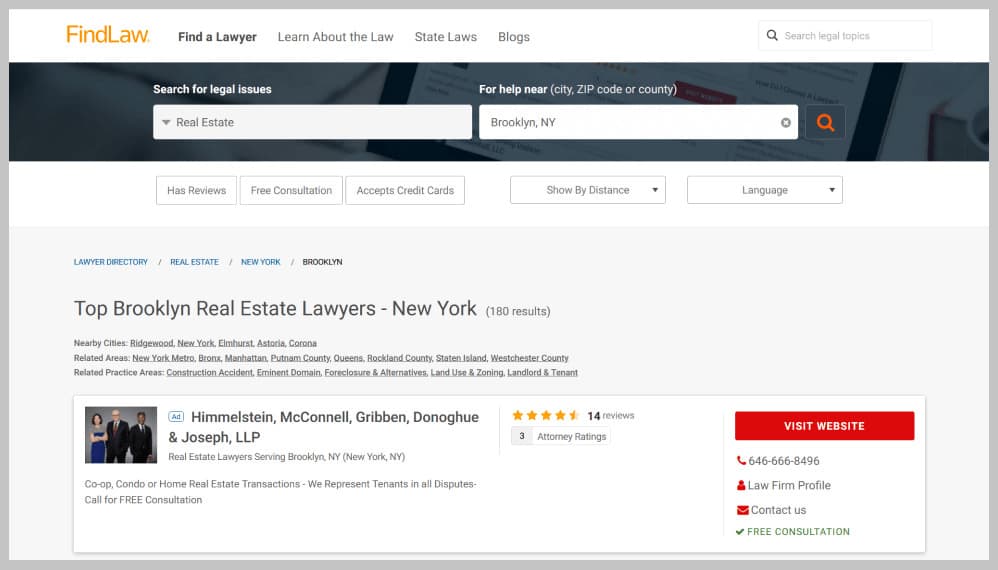Viewport: 998px width, 570px height.
Task: Click the (180 results) count text
Action: 518,312
